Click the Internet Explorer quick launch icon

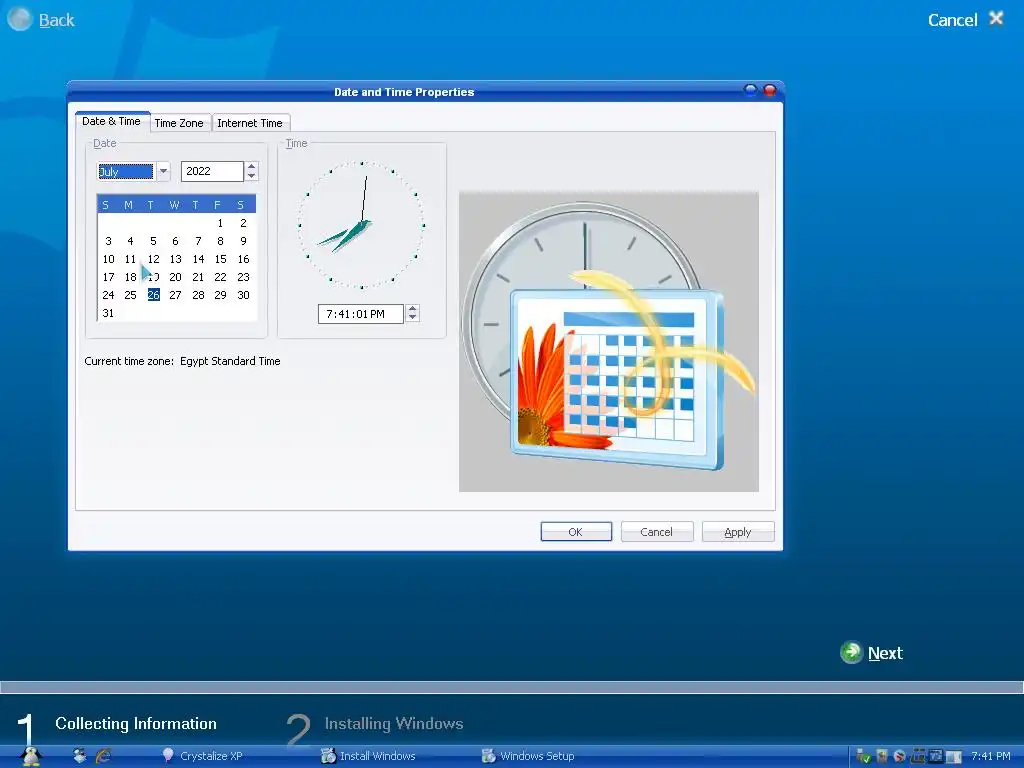pyautogui.click(x=103, y=756)
